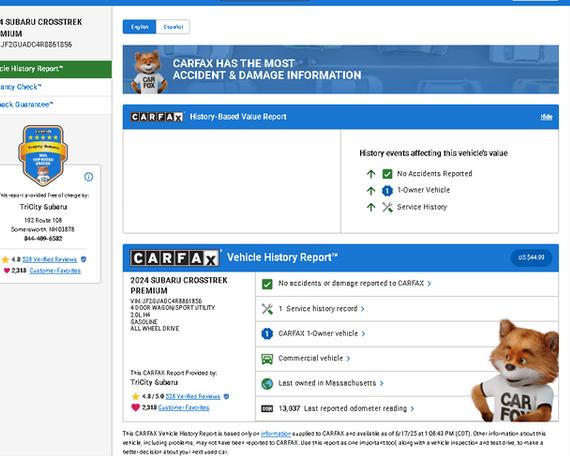Select dealer phone number 844-409-6582
This screenshot has height=456, width=570.
[43, 239]
